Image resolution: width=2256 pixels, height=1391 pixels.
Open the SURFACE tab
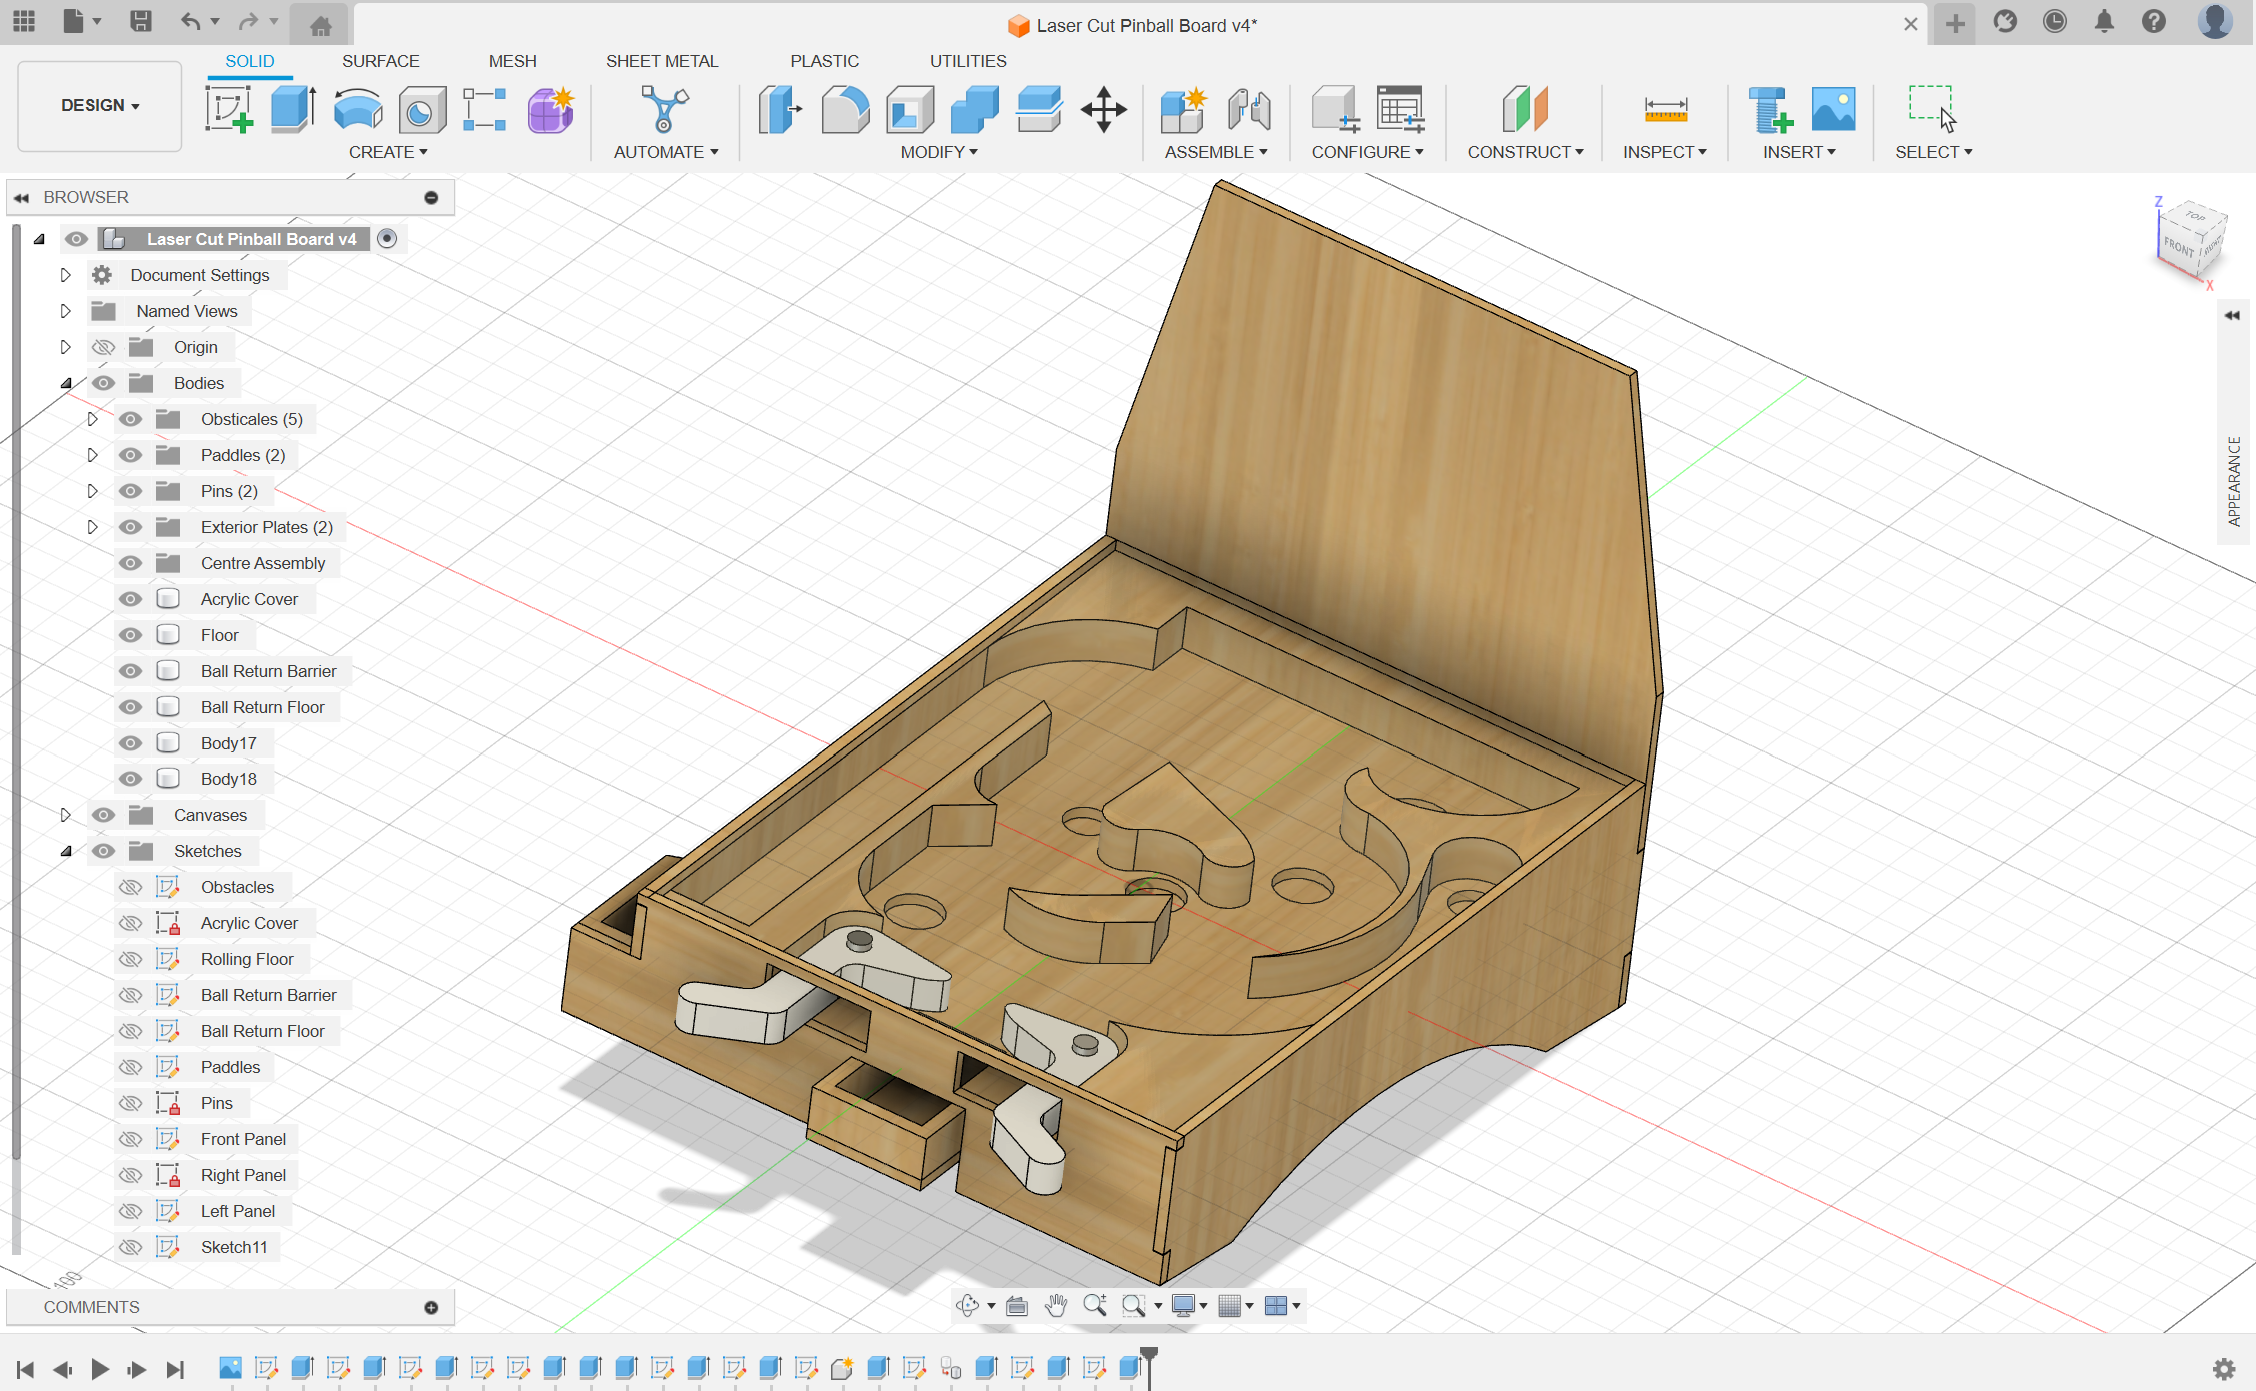coord(380,61)
